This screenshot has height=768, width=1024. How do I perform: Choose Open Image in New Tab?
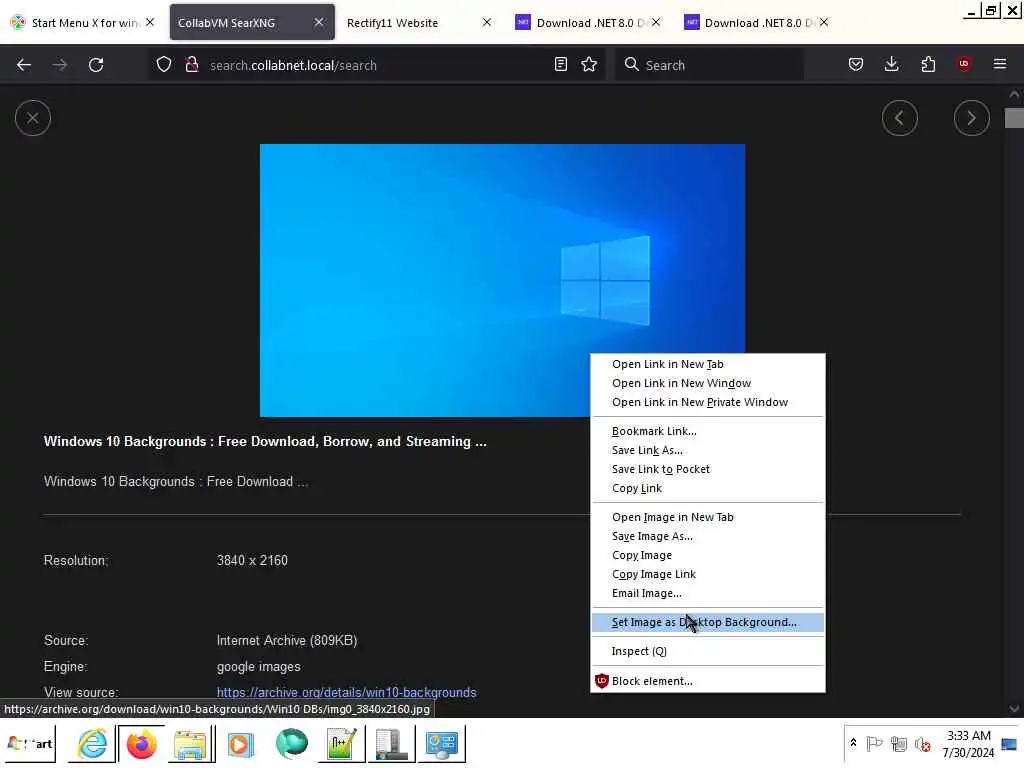click(x=707, y=517)
